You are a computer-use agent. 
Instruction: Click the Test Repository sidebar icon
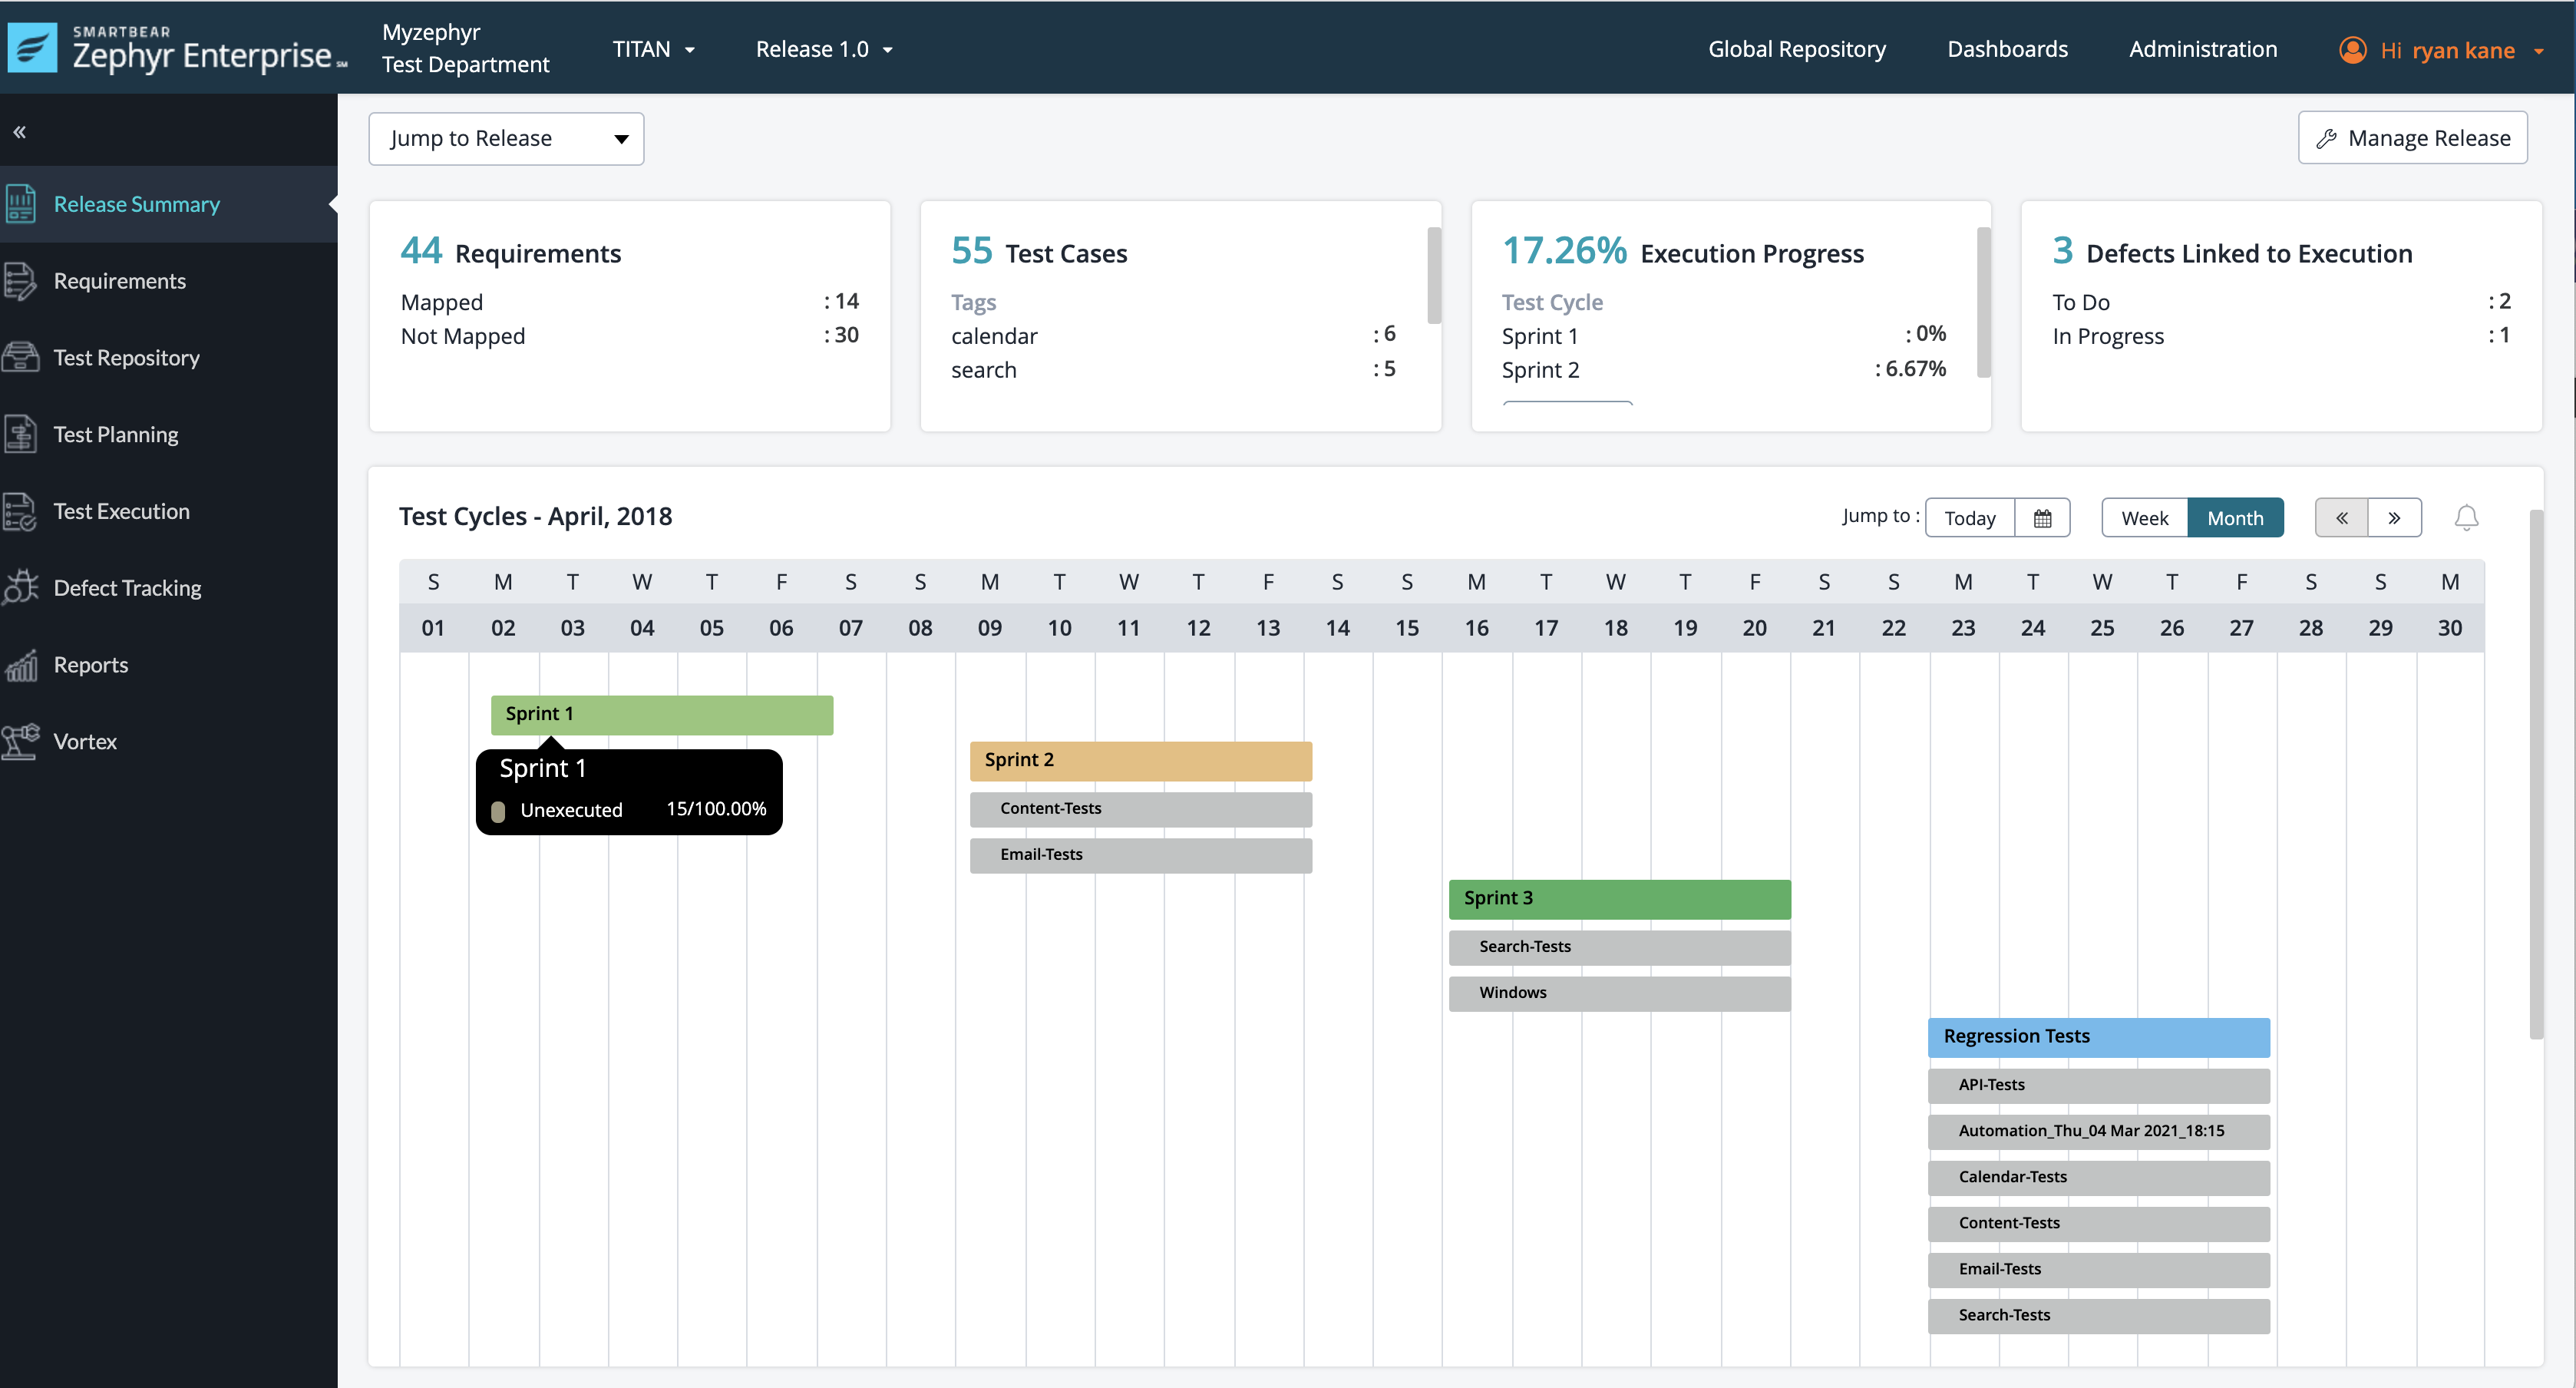21,357
